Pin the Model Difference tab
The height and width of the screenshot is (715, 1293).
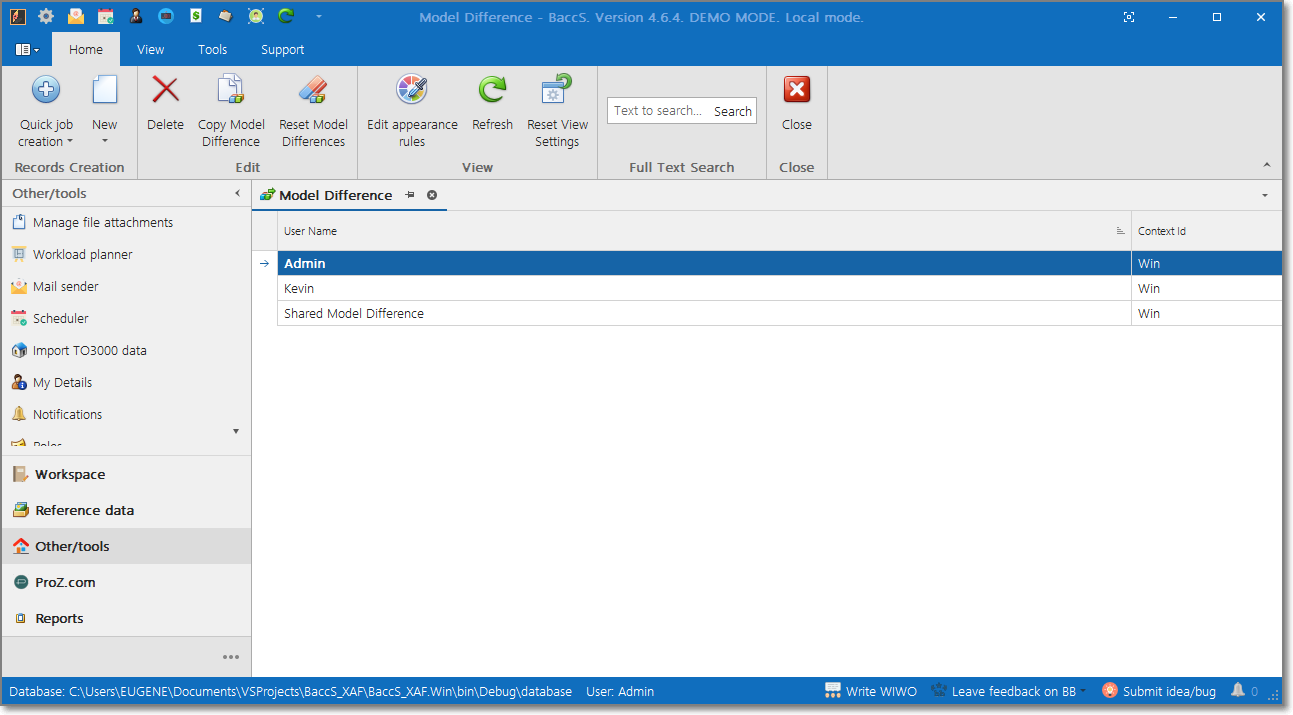click(410, 195)
